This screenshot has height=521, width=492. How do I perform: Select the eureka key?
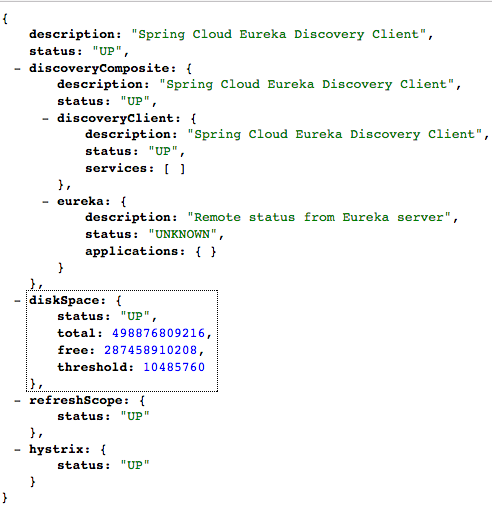pyautogui.click(x=80, y=201)
